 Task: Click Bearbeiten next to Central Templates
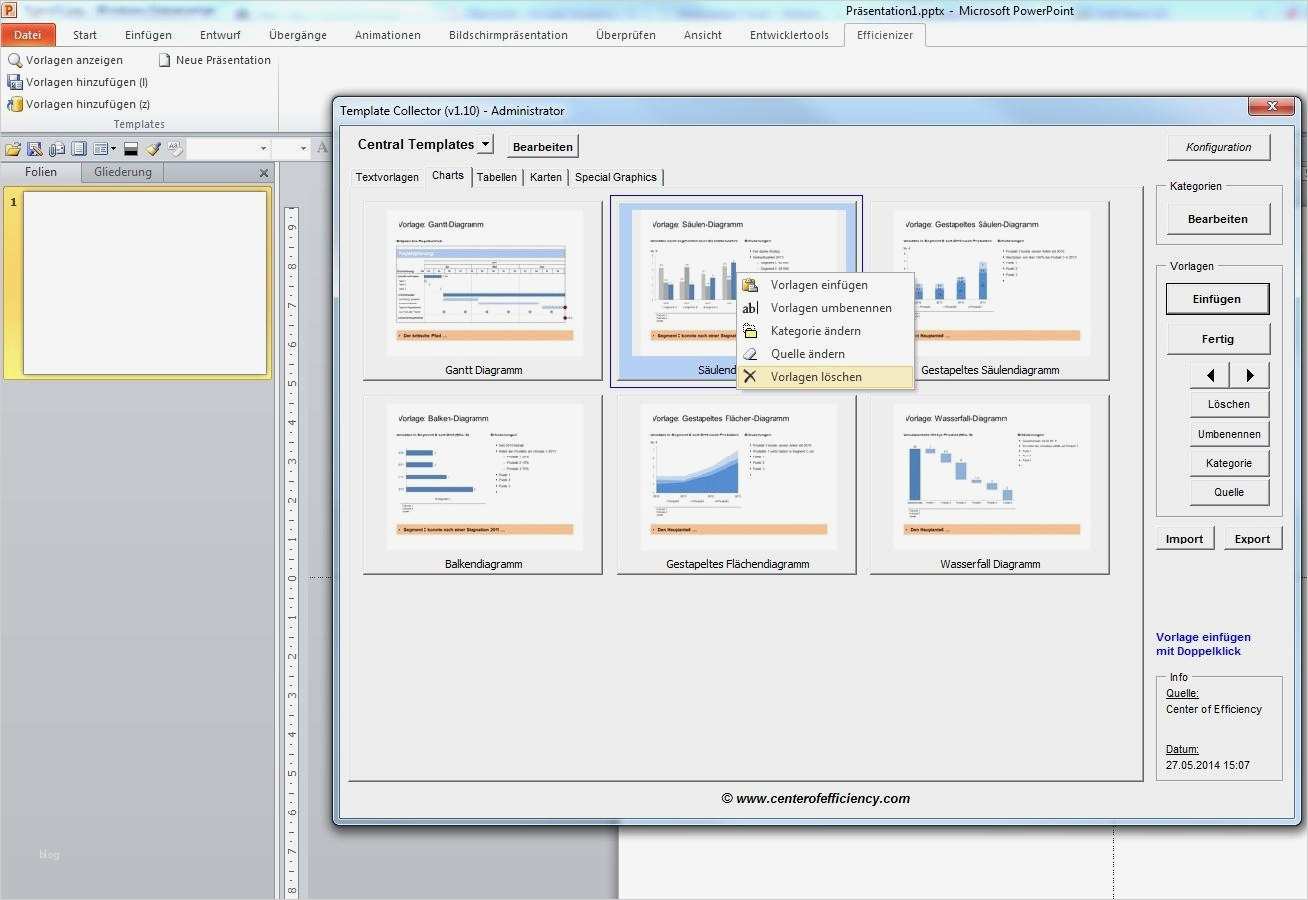click(x=543, y=147)
